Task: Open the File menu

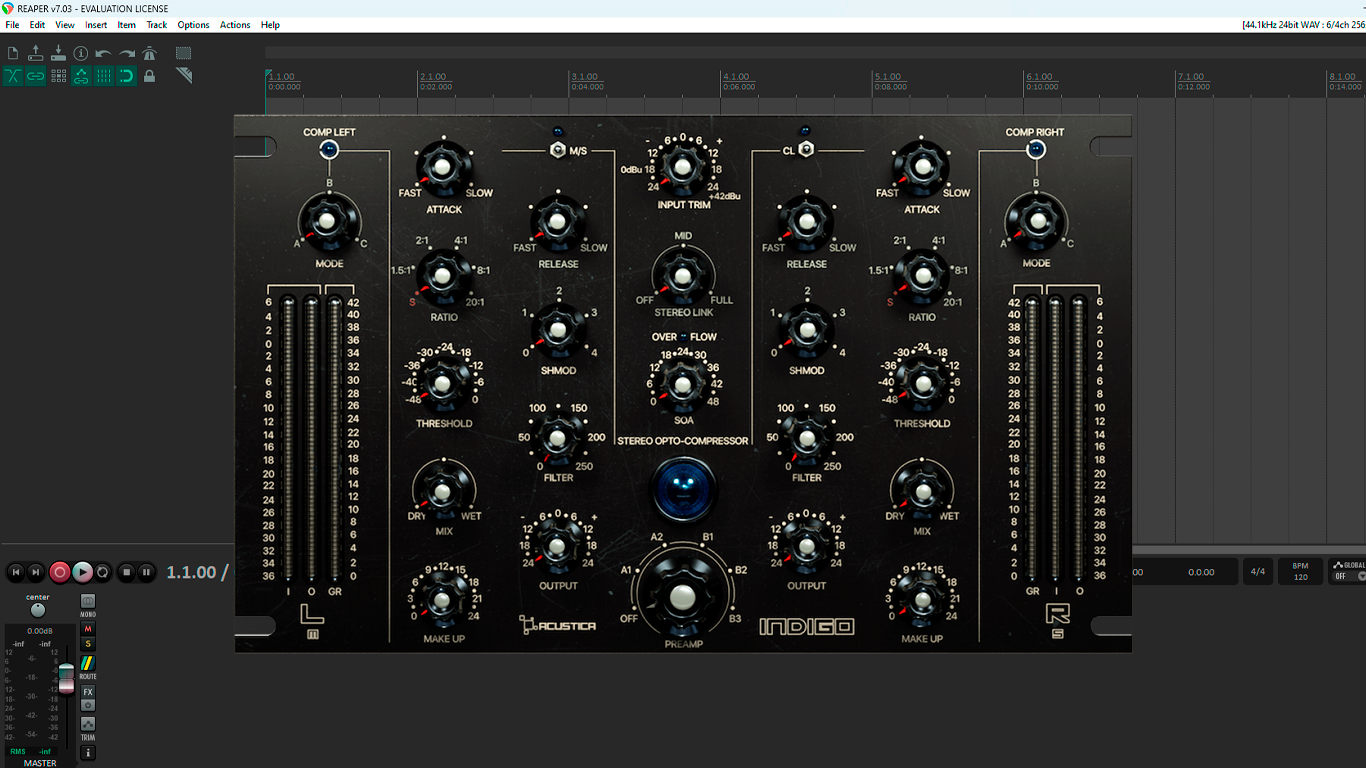Action: (12, 25)
